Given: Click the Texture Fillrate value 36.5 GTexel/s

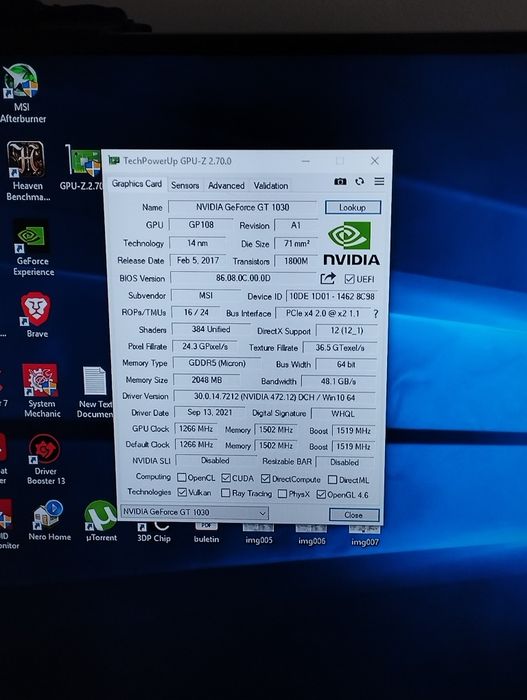Looking at the screenshot, I should click(x=340, y=347).
